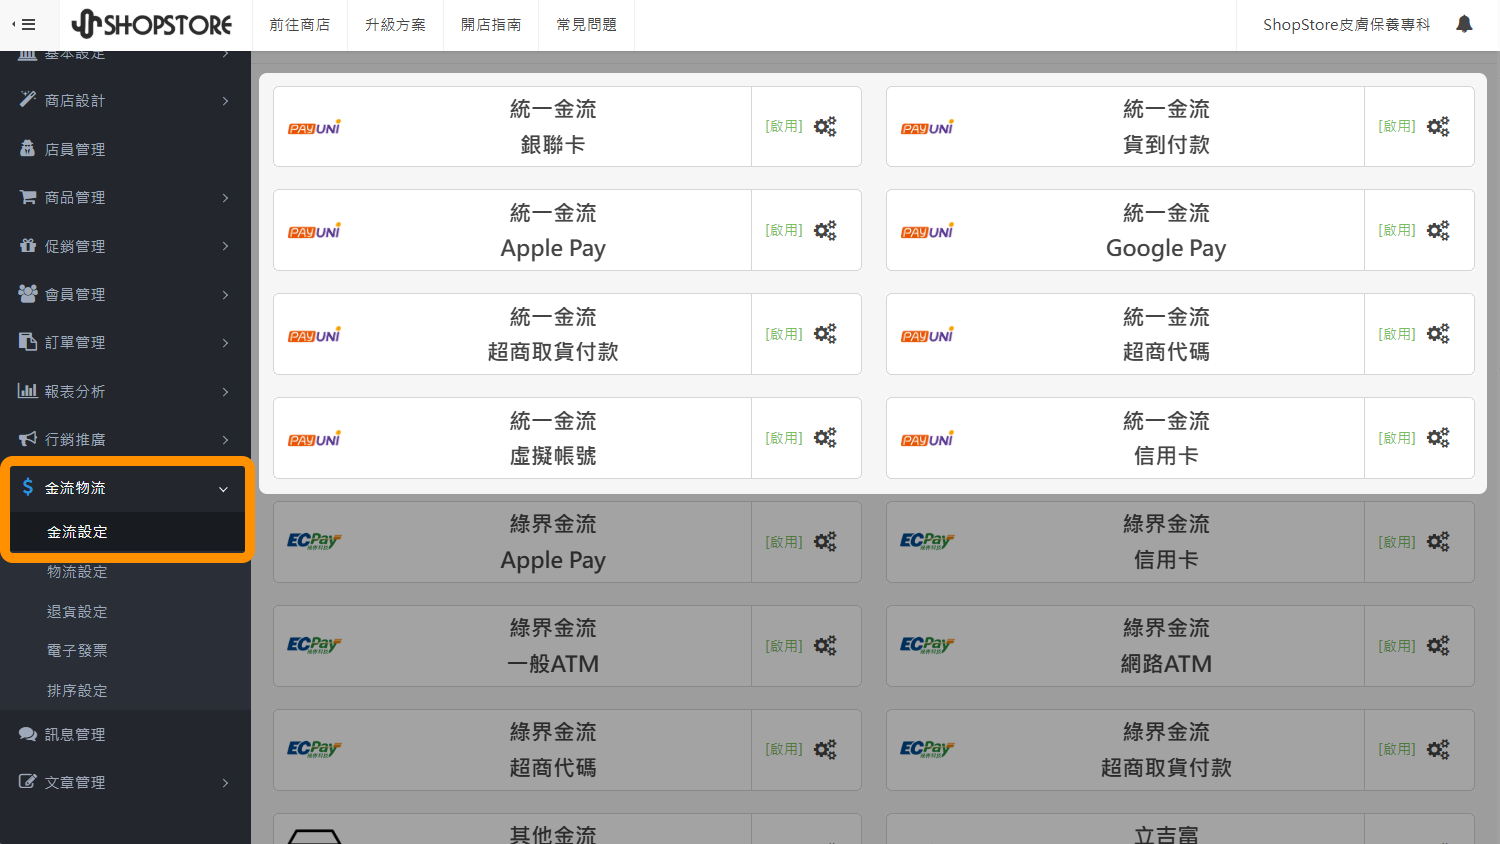This screenshot has height=844, width=1500.
Task: Open settings gears for 統一金流 超商代碼
Action: [1438, 334]
